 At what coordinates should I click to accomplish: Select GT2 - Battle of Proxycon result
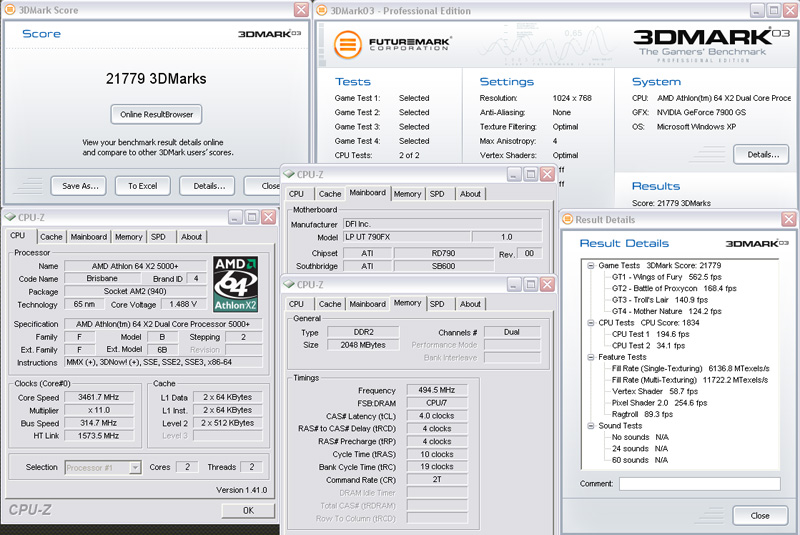[x=674, y=288]
